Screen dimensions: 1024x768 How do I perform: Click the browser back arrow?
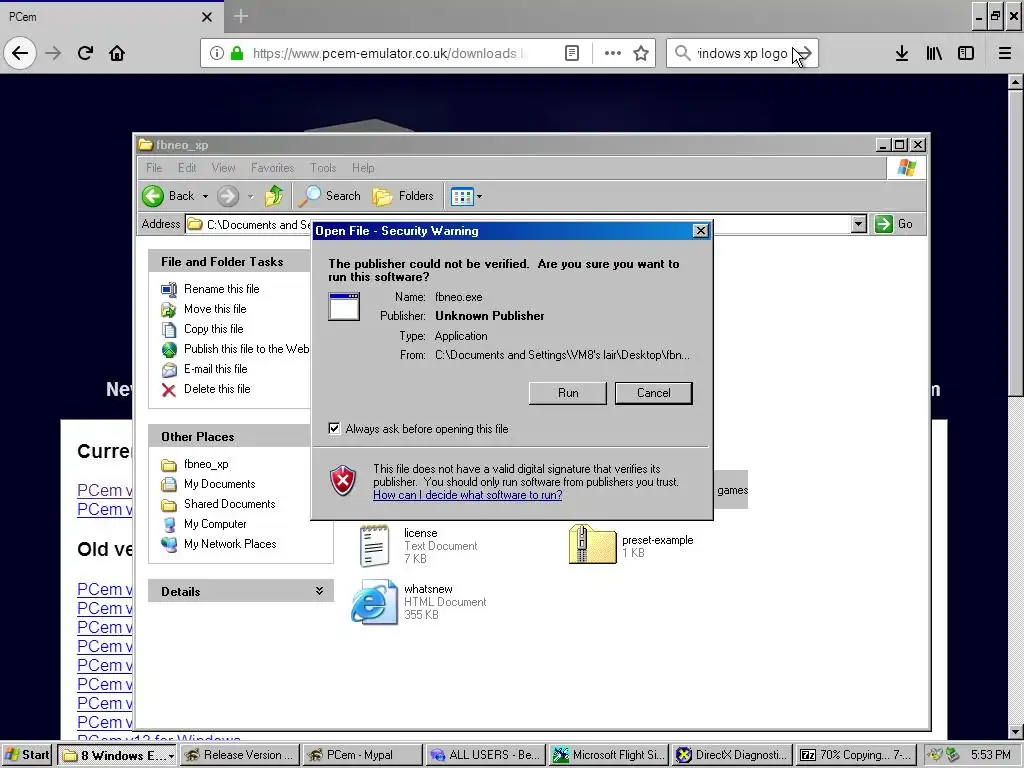(20, 53)
